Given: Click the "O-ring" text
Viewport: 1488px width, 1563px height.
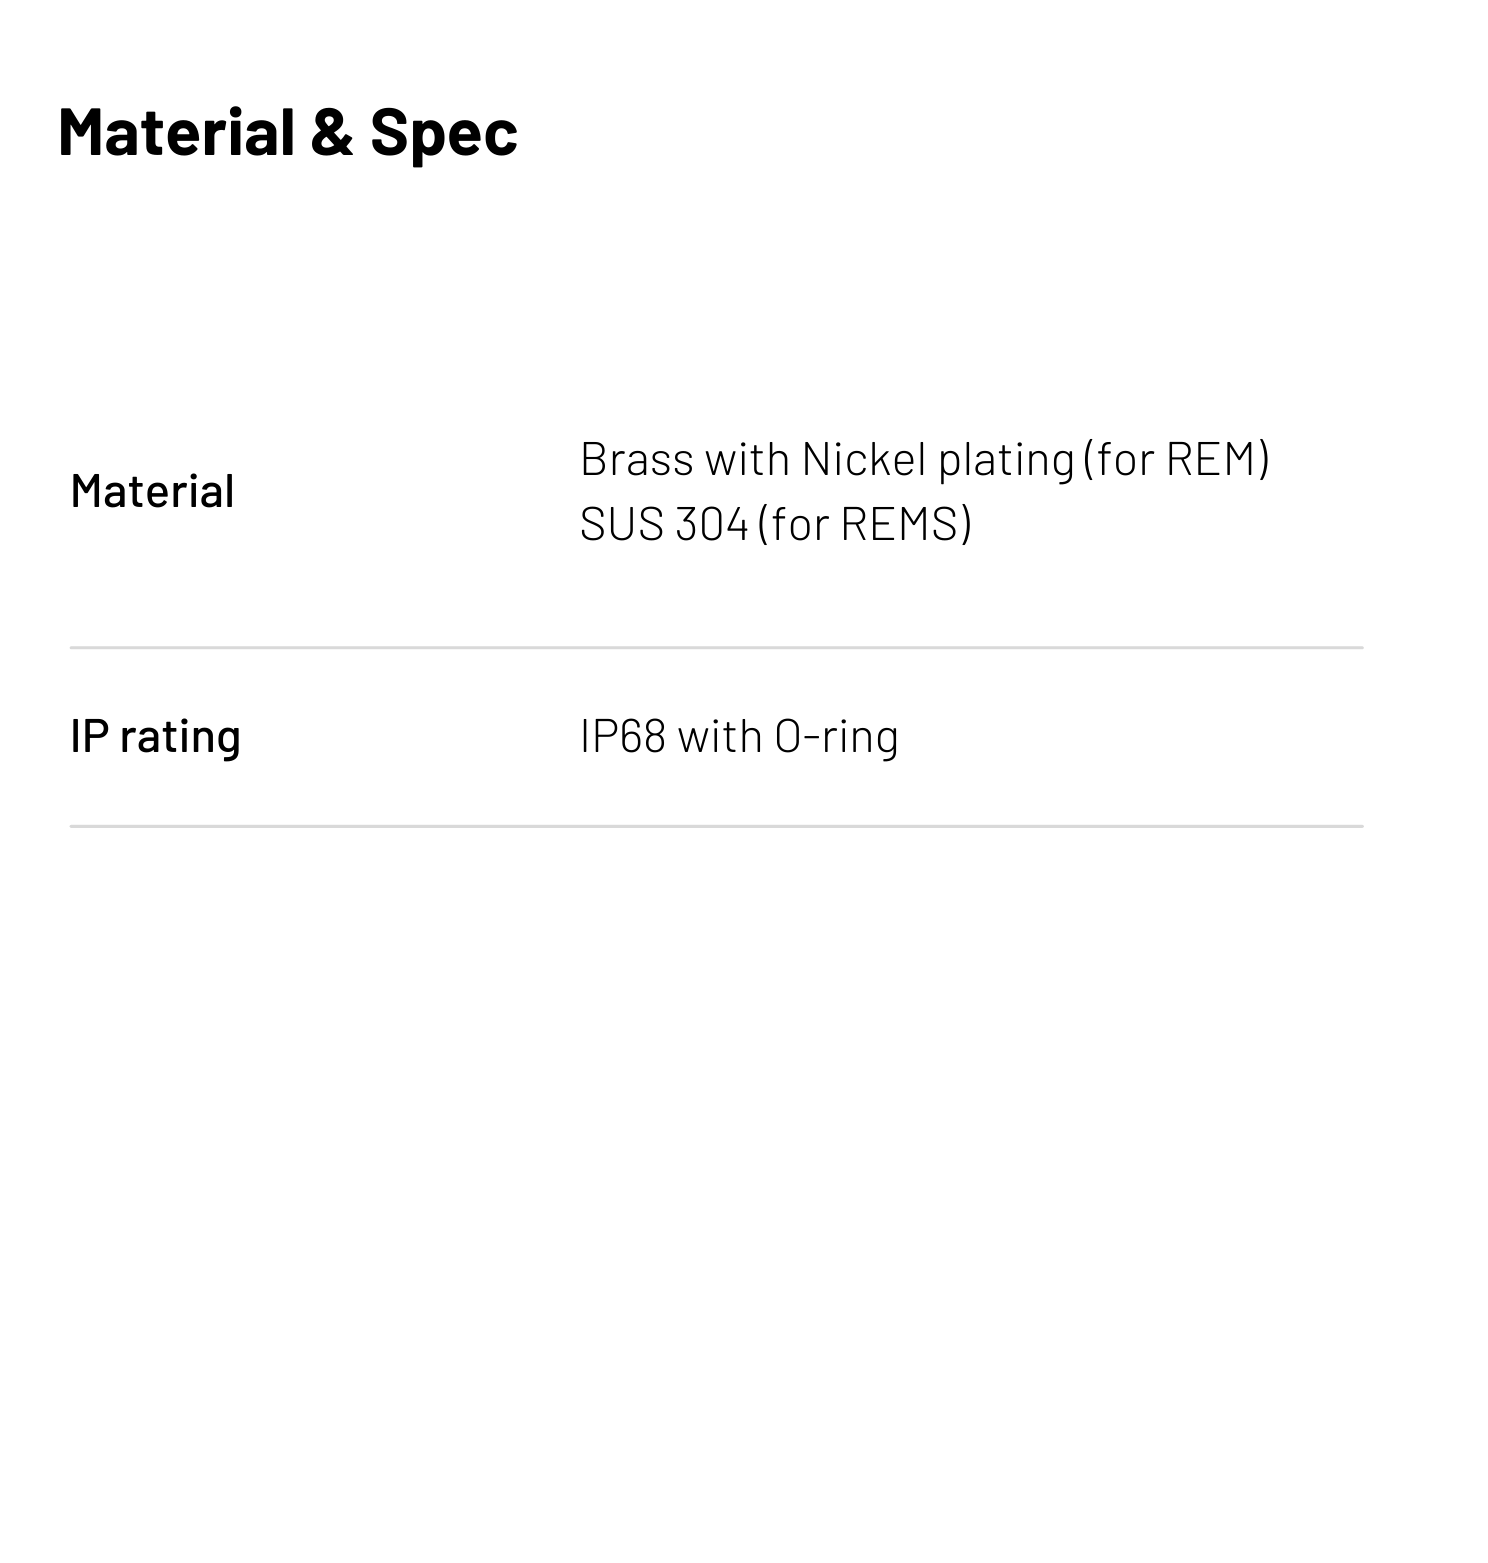Looking at the screenshot, I should [x=836, y=736].
